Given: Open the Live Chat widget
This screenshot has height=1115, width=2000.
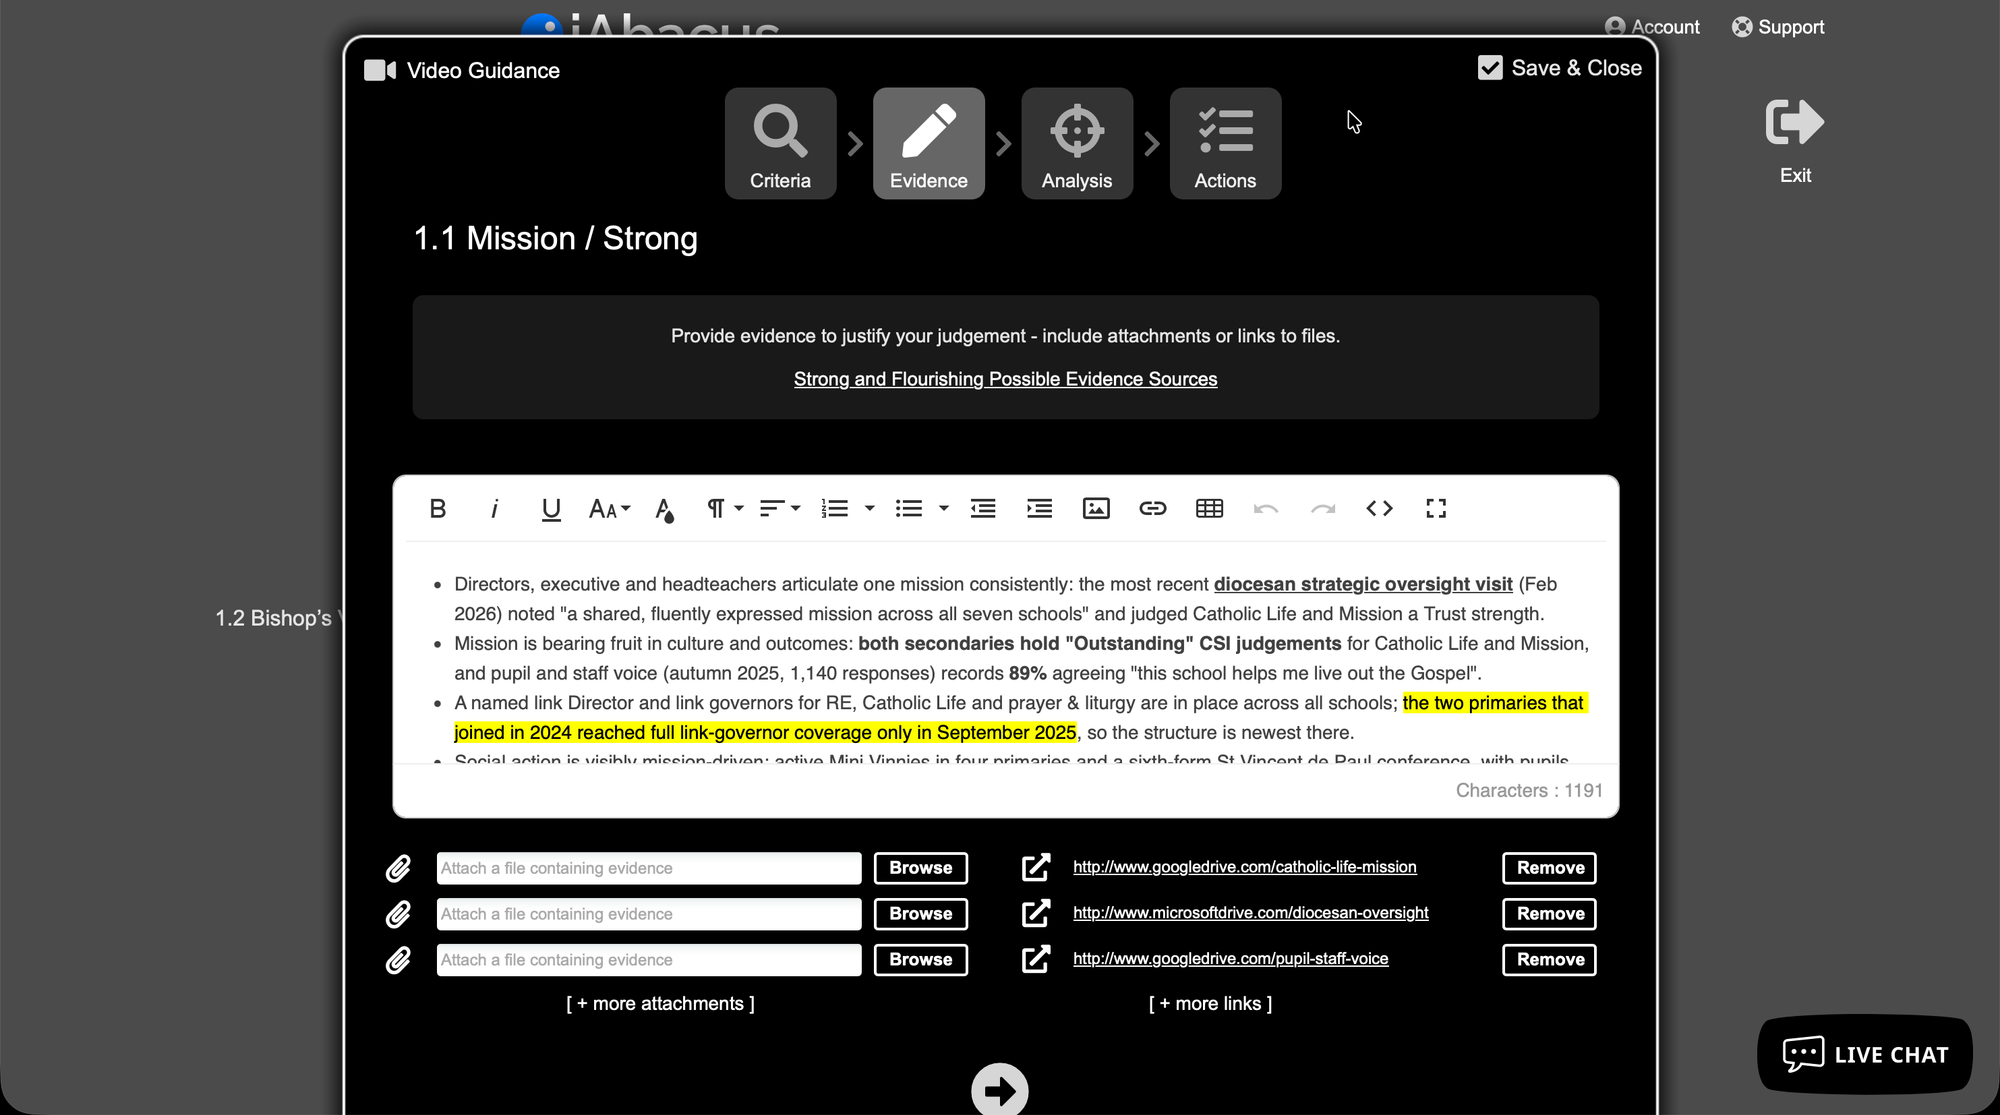Looking at the screenshot, I should pos(1865,1055).
